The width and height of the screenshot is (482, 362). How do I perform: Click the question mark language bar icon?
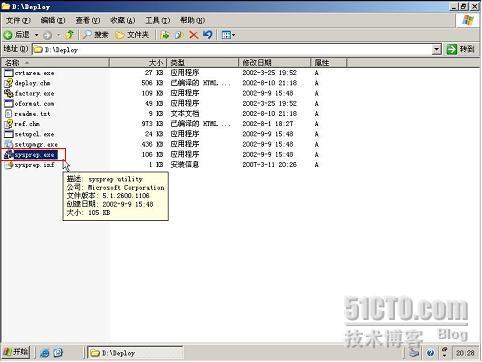click(x=444, y=350)
